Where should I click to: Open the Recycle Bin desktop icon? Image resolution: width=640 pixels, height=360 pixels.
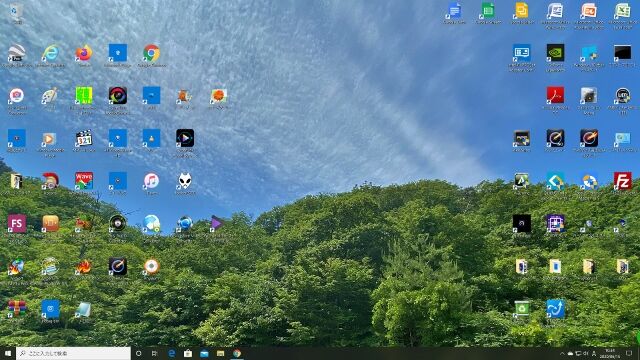coord(16,11)
